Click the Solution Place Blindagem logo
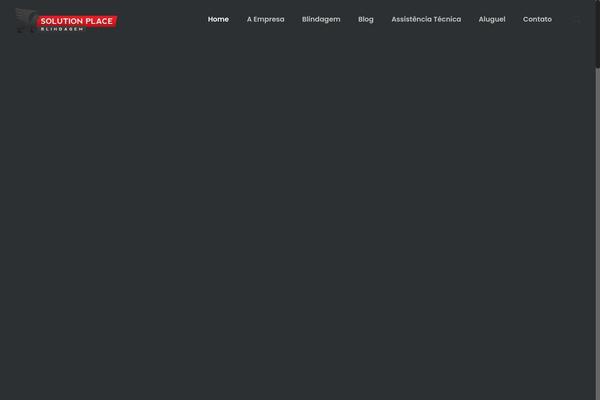This screenshot has height=400, width=600. click(x=66, y=22)
